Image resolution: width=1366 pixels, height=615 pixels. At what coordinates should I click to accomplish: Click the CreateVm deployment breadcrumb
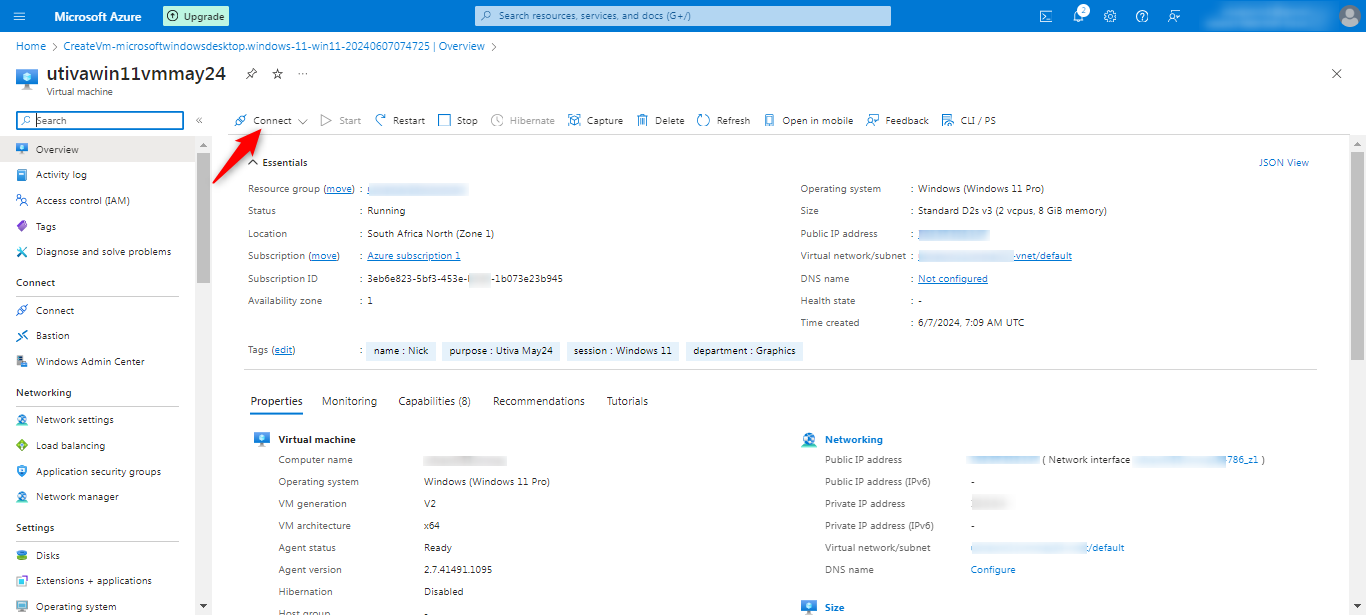click(x=274, y=46)
